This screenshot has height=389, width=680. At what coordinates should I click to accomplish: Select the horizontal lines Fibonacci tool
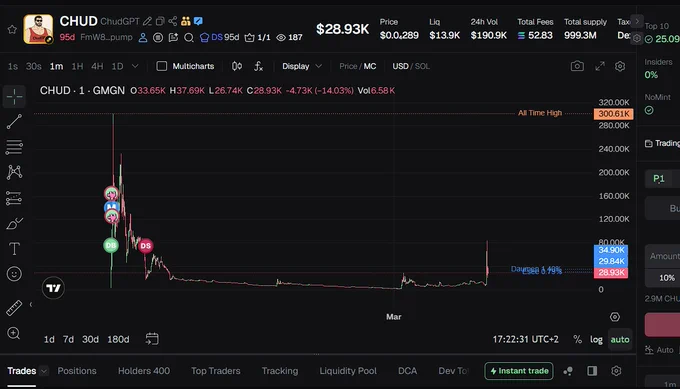[14, 147]
